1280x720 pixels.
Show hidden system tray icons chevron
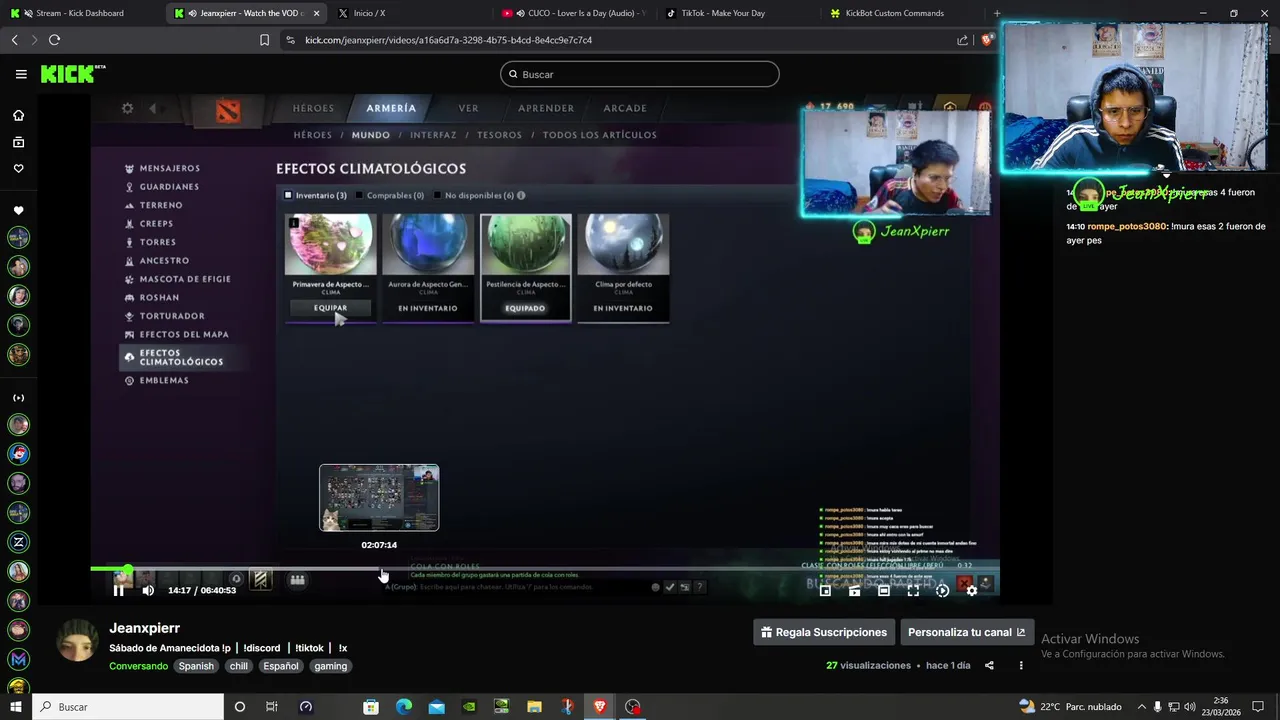pos(1142,706)
